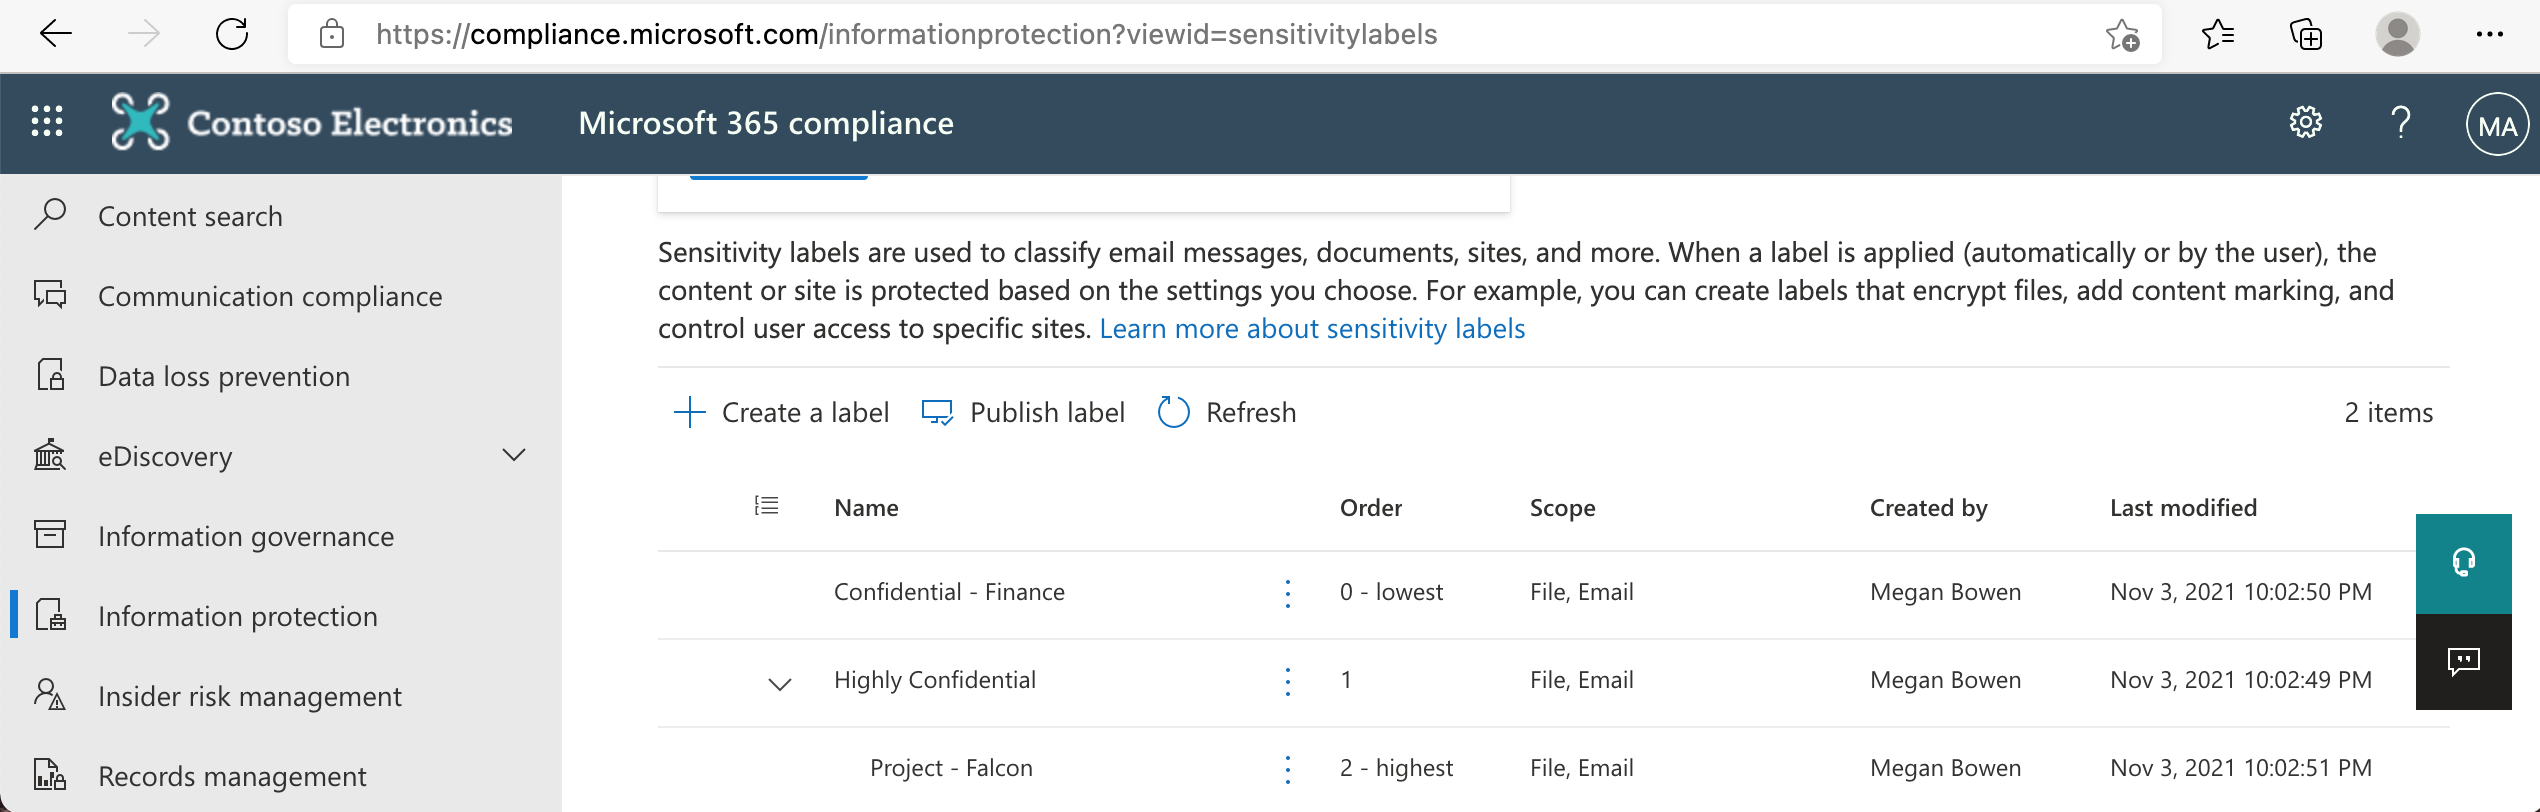Open the browser favorites list icon
The height and width of the screenshot is (812, 2540).
(2217, 35)
